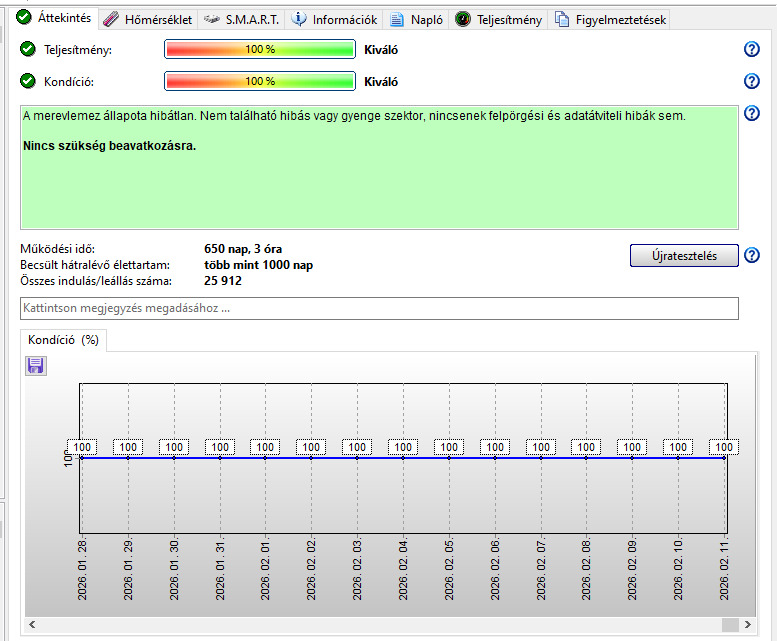777x641 pixels.
Task: Switch to the Teljesítmény tab
Action: tap(499, 20)
